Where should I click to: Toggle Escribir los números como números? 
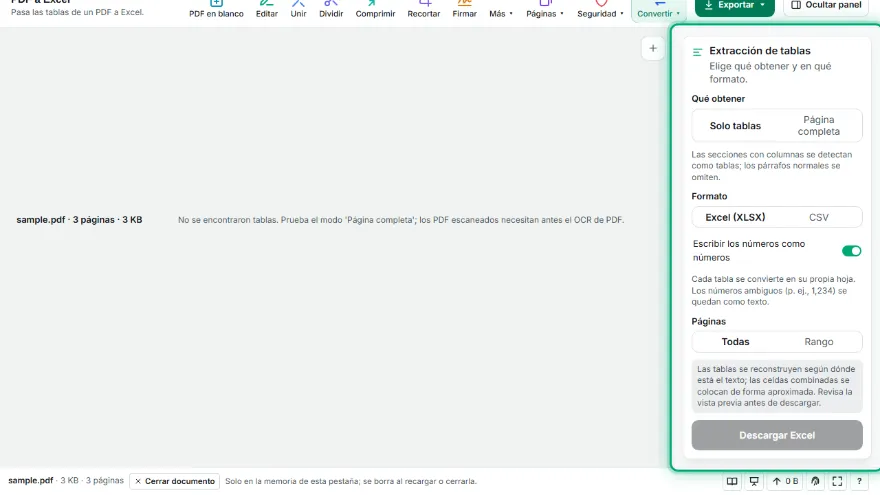[x=851, y=251]
